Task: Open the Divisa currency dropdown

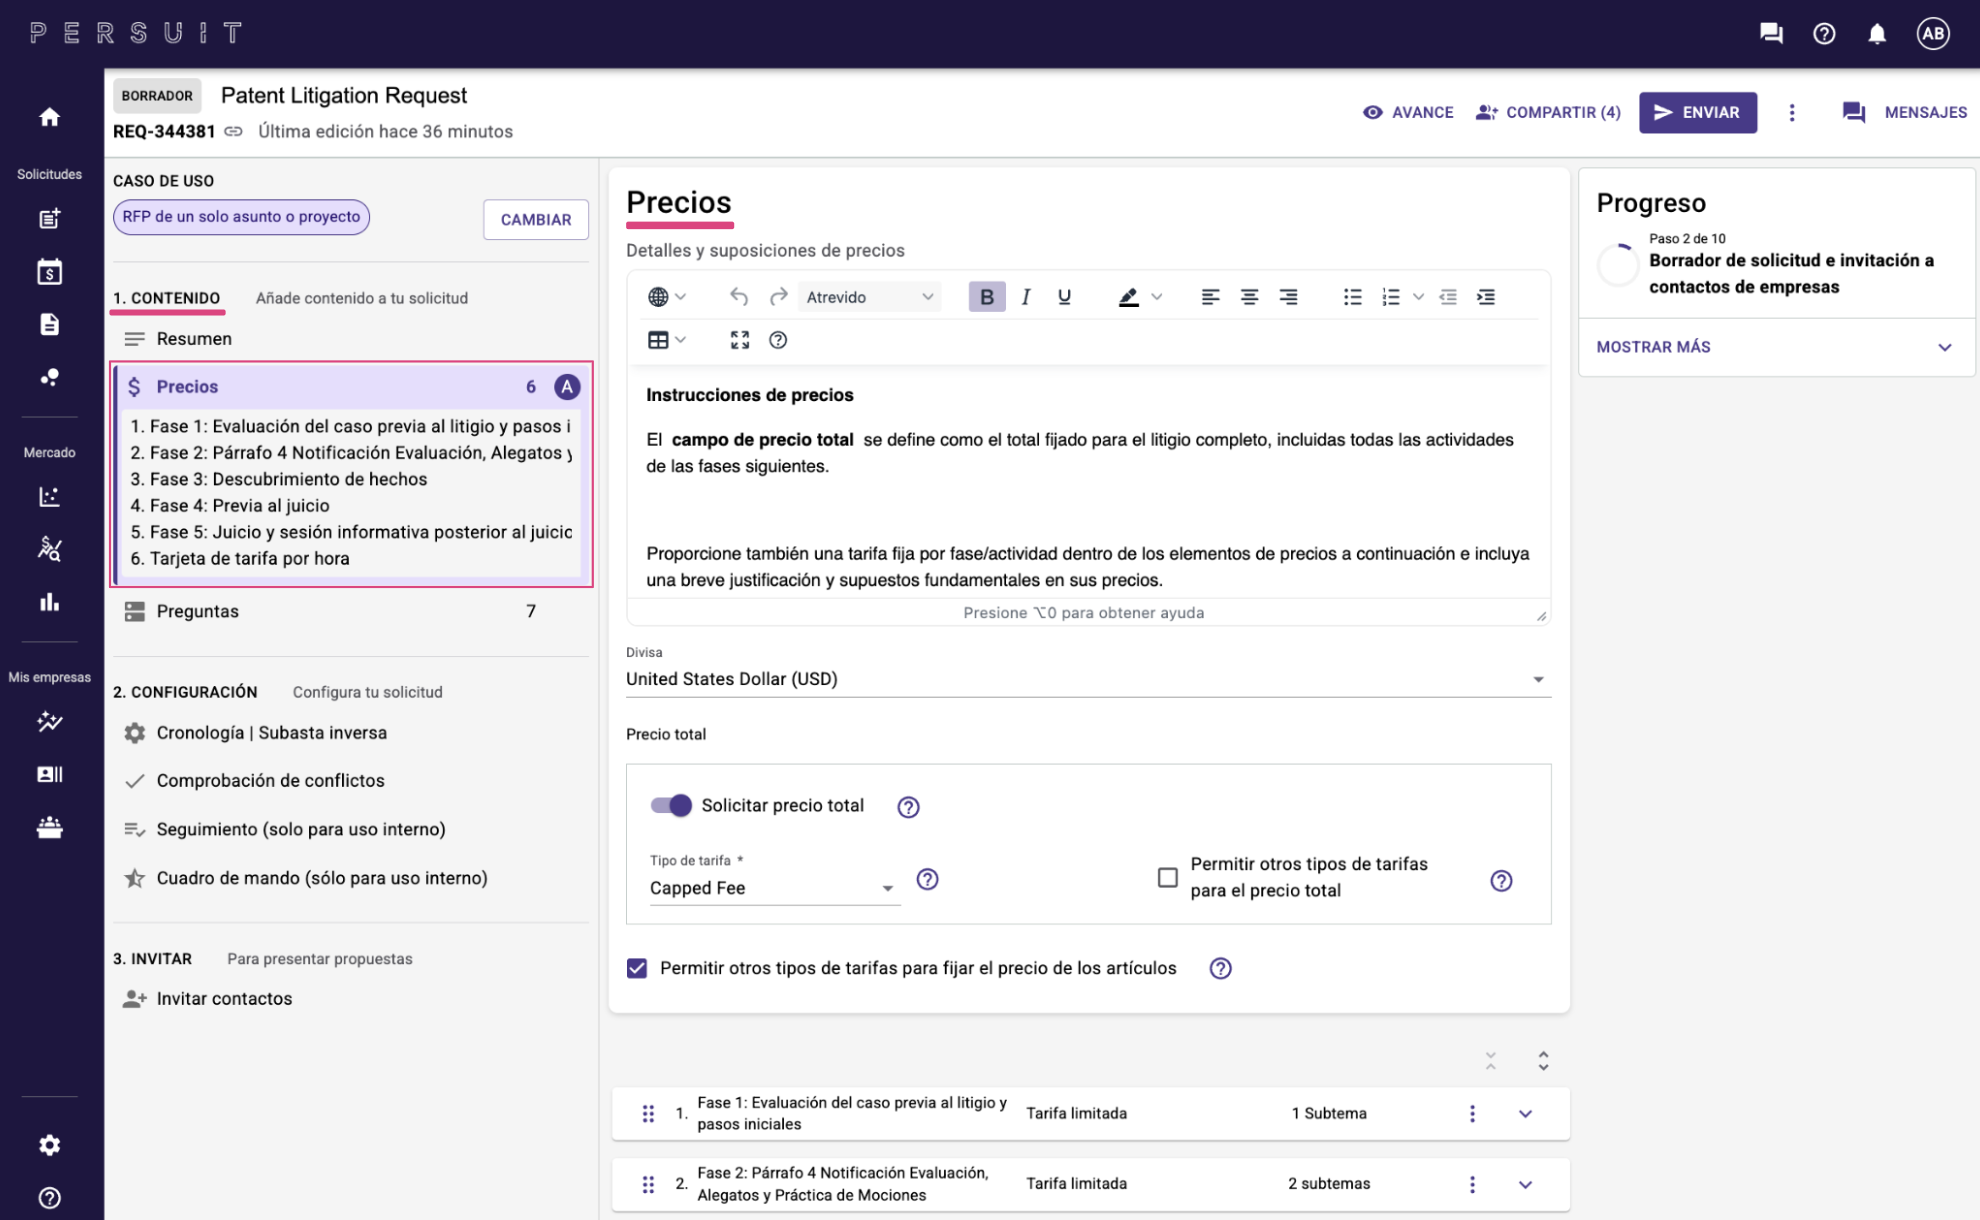Action: (x=1087, y=679)
